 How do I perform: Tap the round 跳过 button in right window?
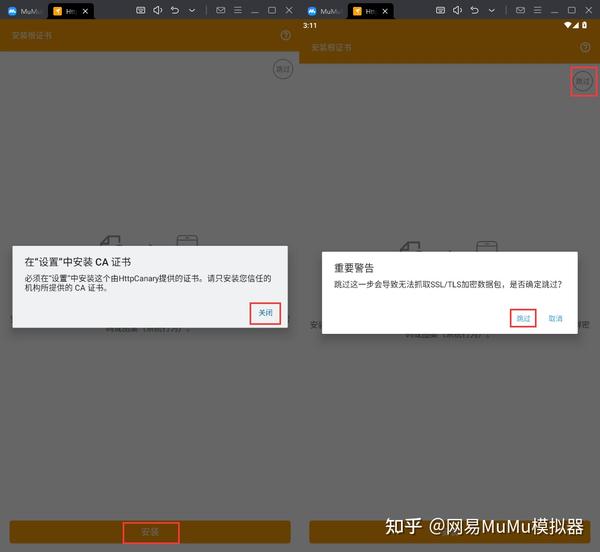click(x=582, y=80)
